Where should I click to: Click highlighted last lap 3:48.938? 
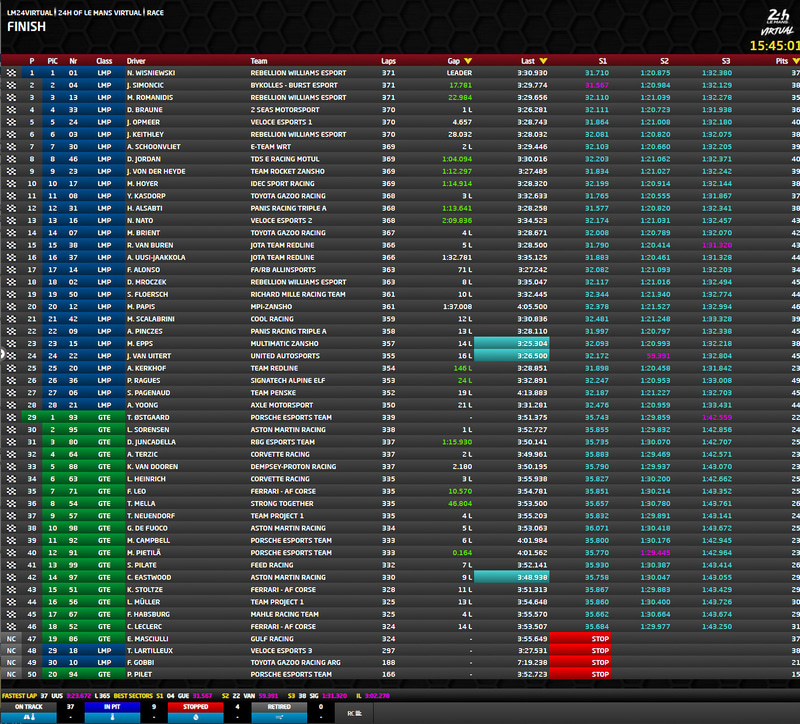[x=512, y=578]
